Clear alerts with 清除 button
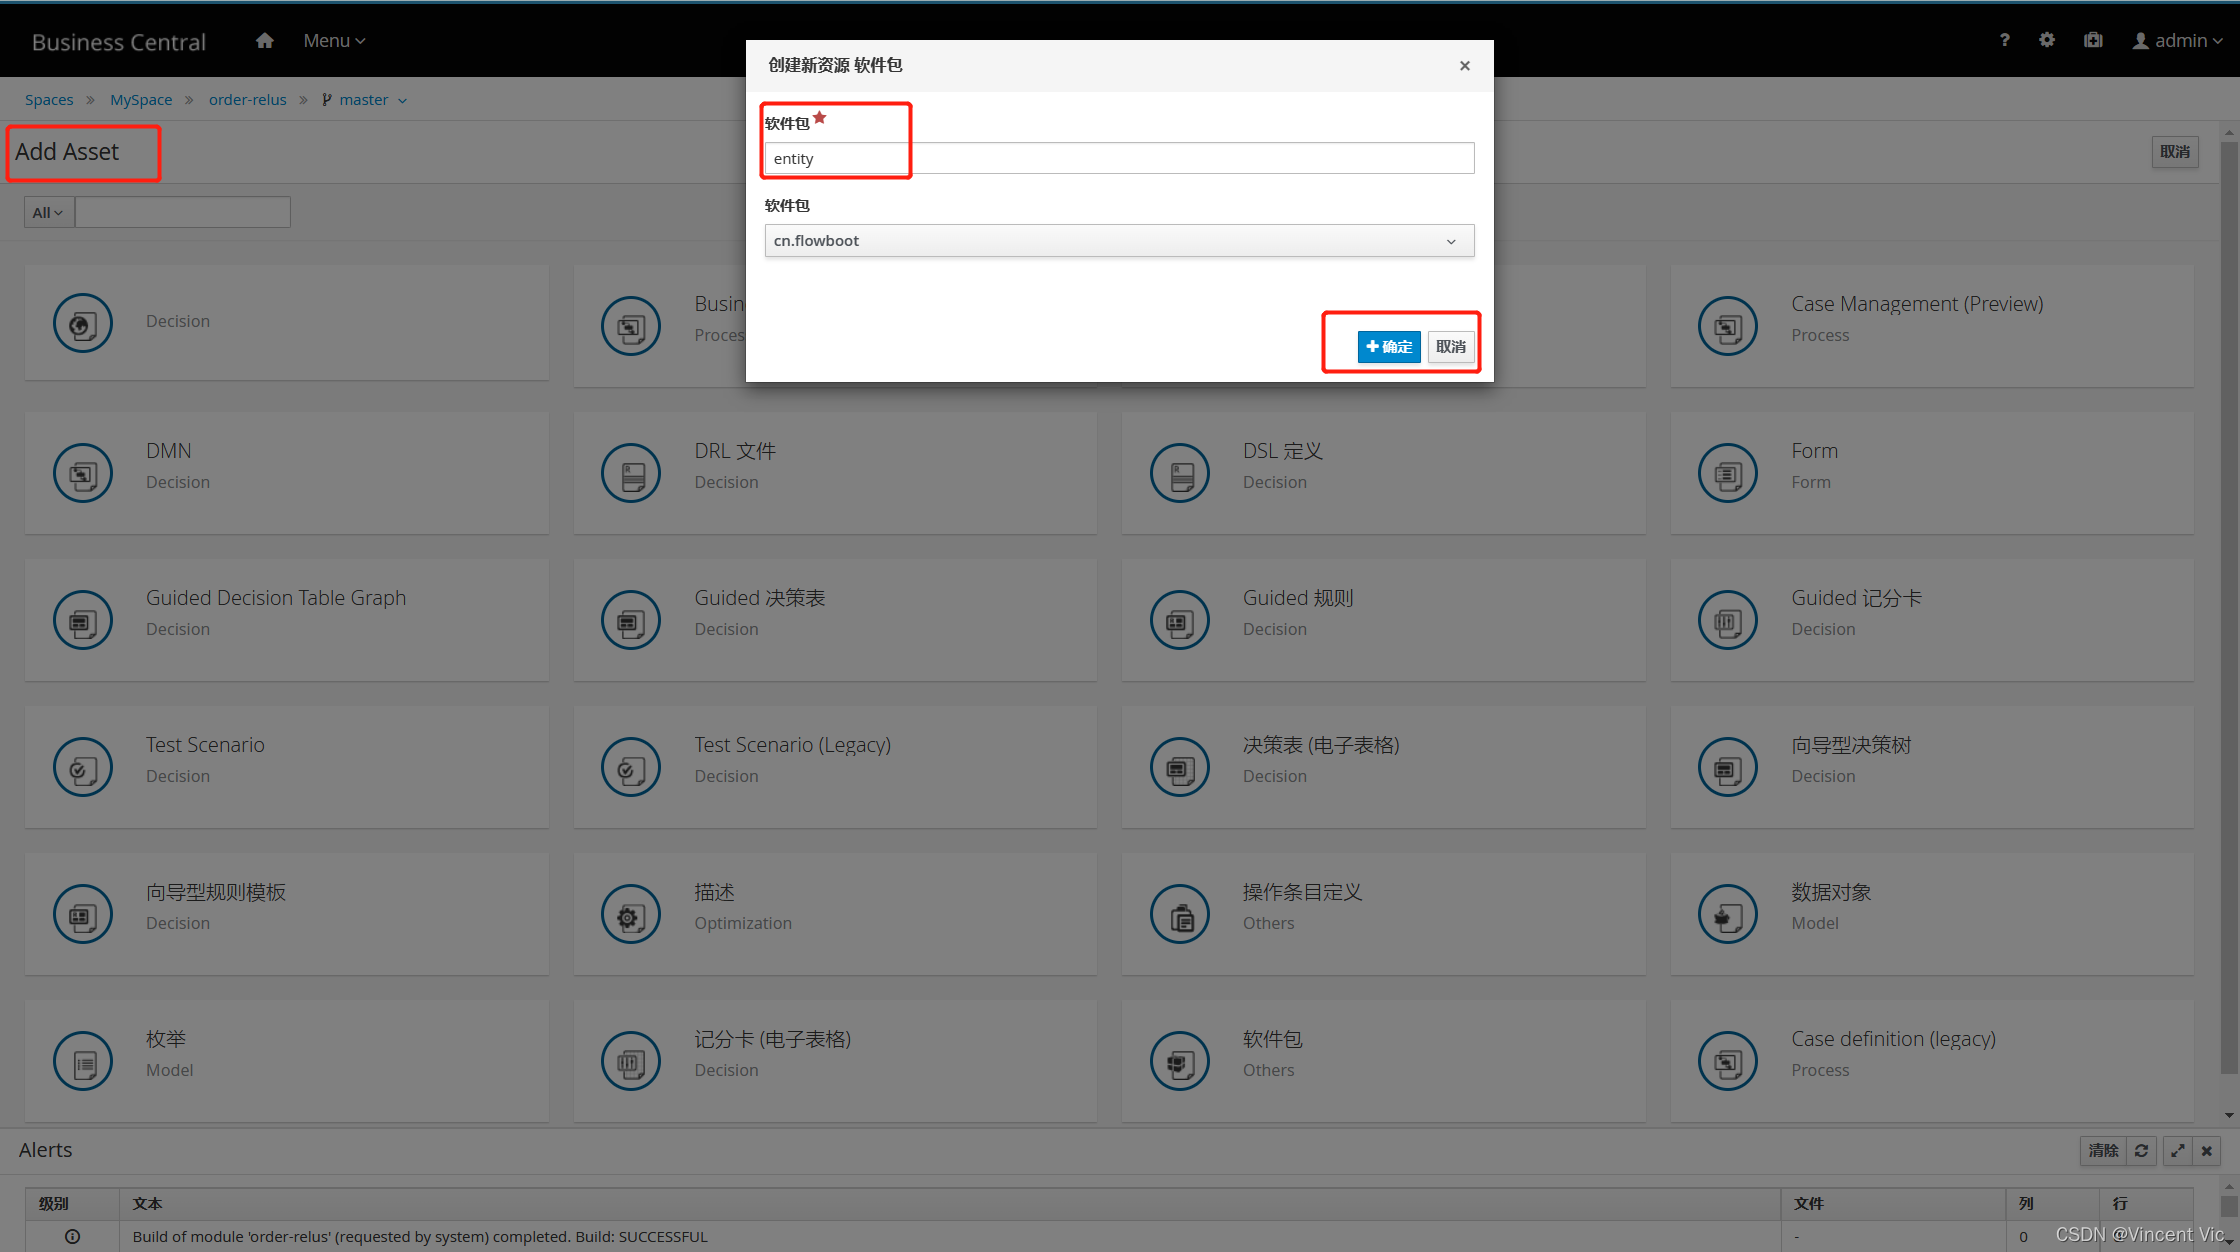Screen dimensions: 2240x1252 pos(2103,1150)
